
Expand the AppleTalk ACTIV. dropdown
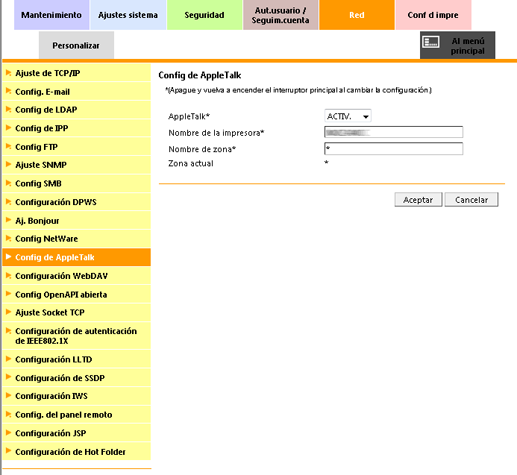[348, 116]
